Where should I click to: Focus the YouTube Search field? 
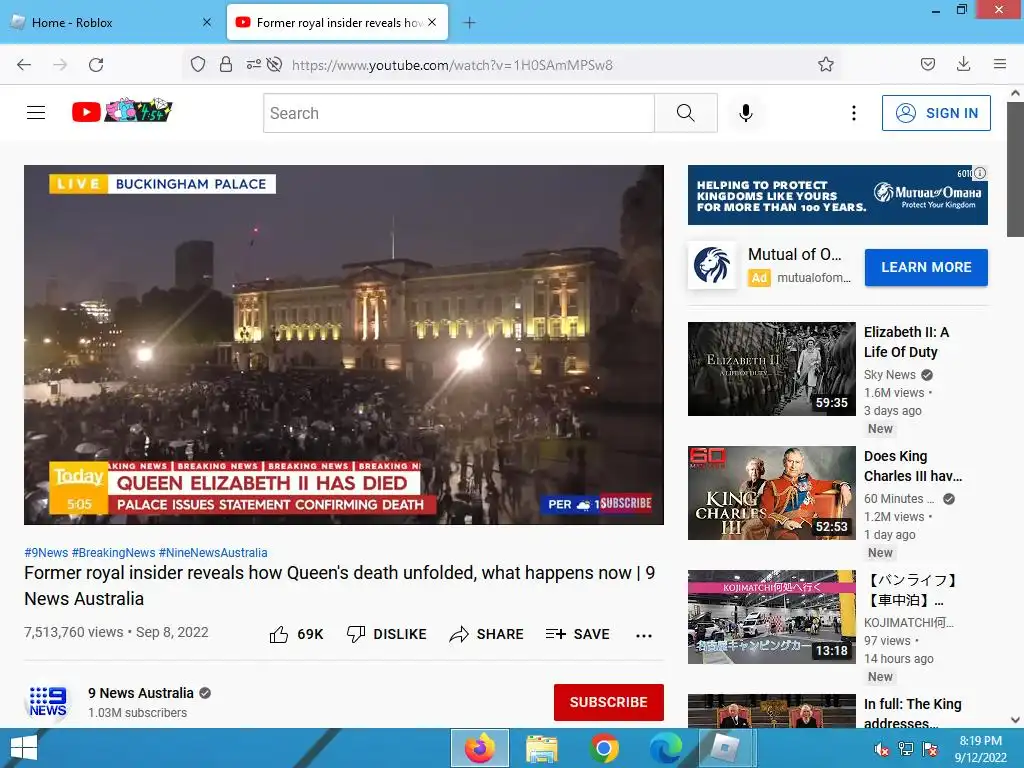pos(459,113)
